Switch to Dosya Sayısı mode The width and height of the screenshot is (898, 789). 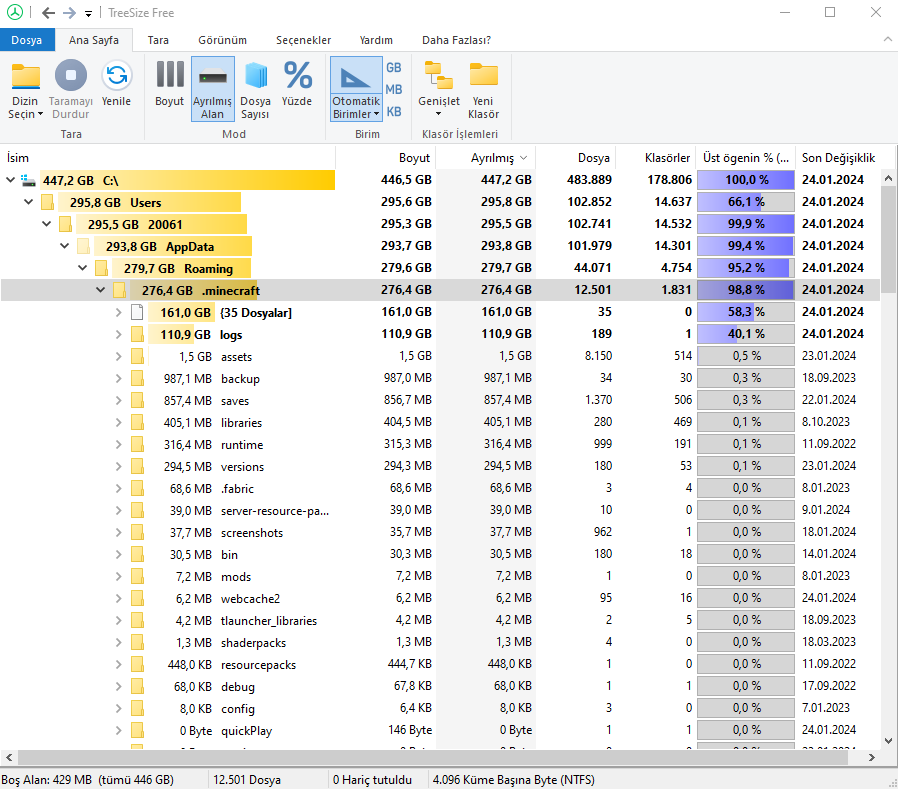coord(255,90)
